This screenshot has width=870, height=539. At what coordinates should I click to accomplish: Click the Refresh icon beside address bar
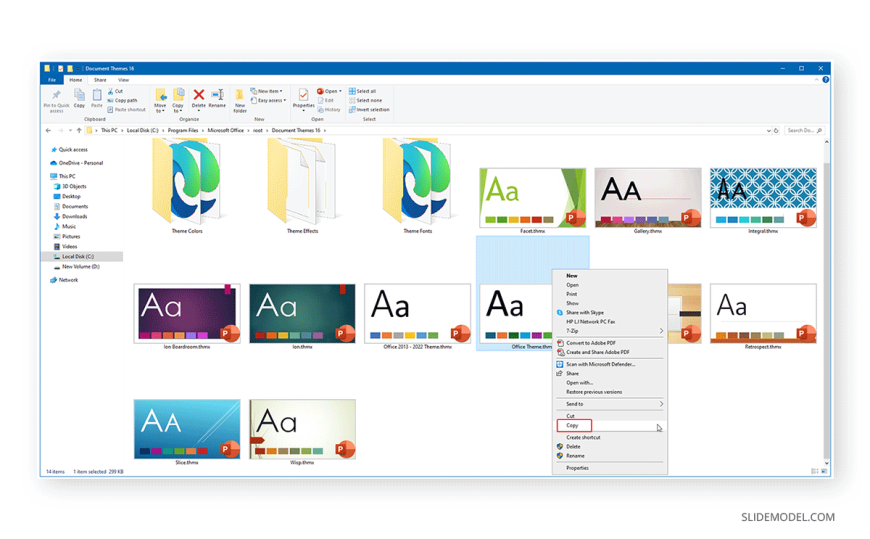tap(776, 130)
